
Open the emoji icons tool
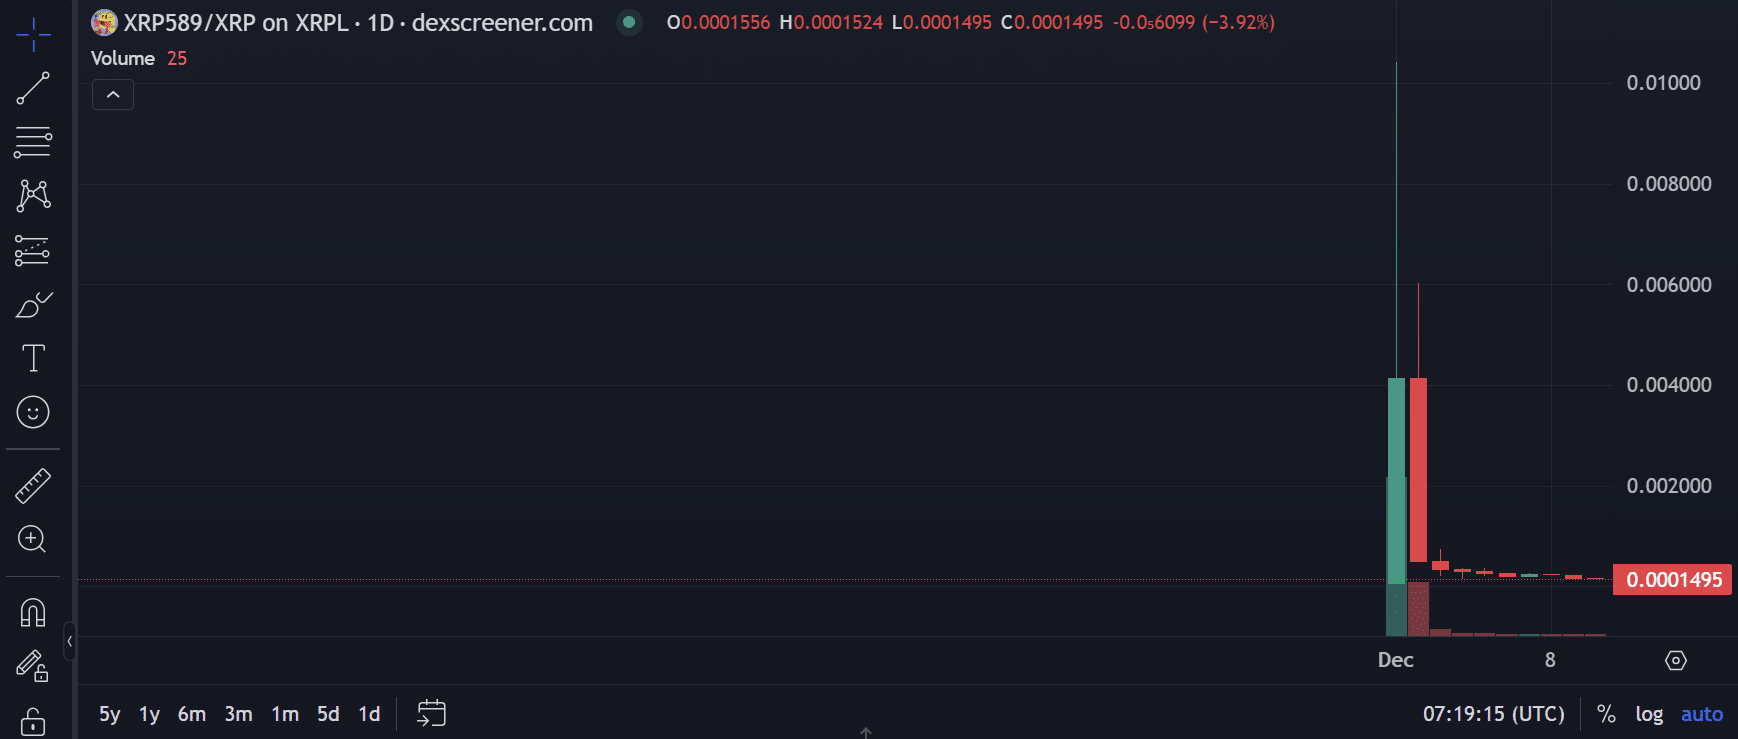click(33, 412)
